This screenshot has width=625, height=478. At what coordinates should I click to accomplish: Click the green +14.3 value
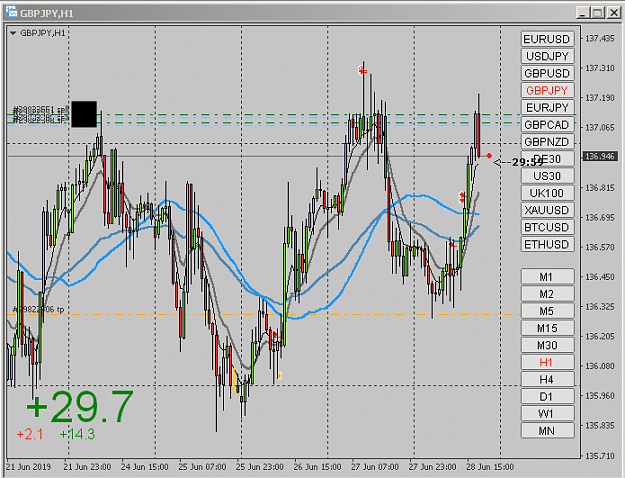[77, 434]
